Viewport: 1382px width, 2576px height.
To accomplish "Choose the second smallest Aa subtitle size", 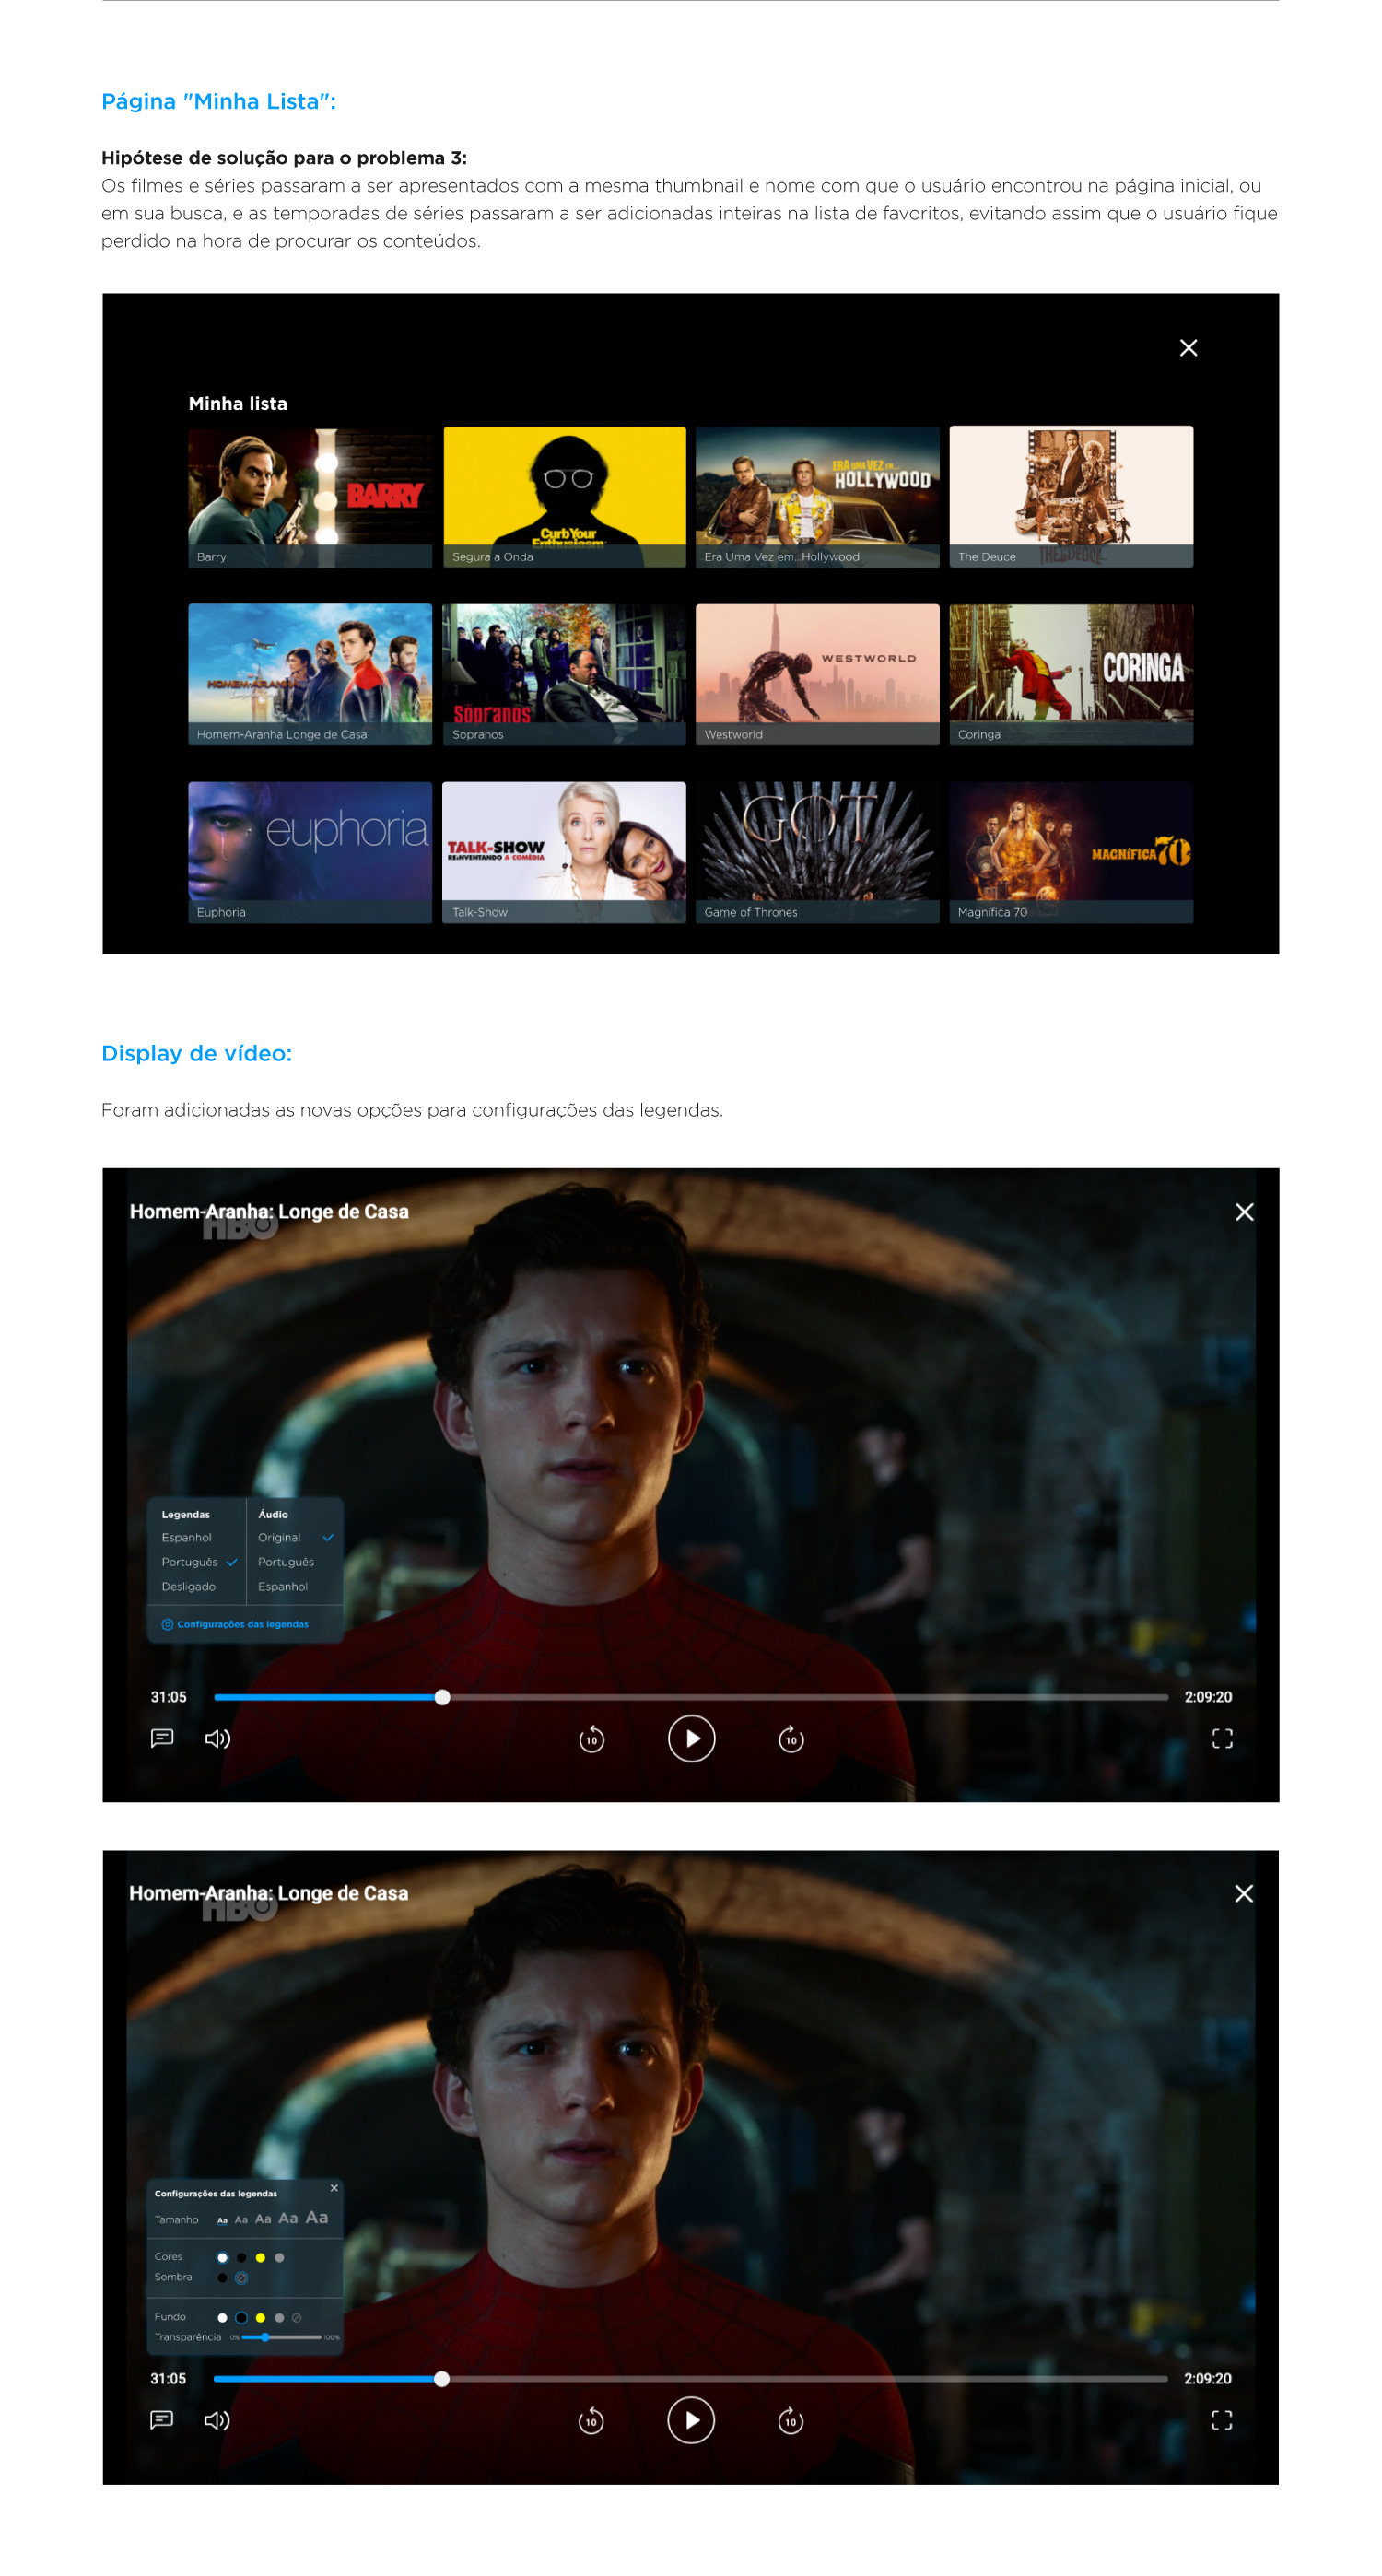I will coord(242,2219).
